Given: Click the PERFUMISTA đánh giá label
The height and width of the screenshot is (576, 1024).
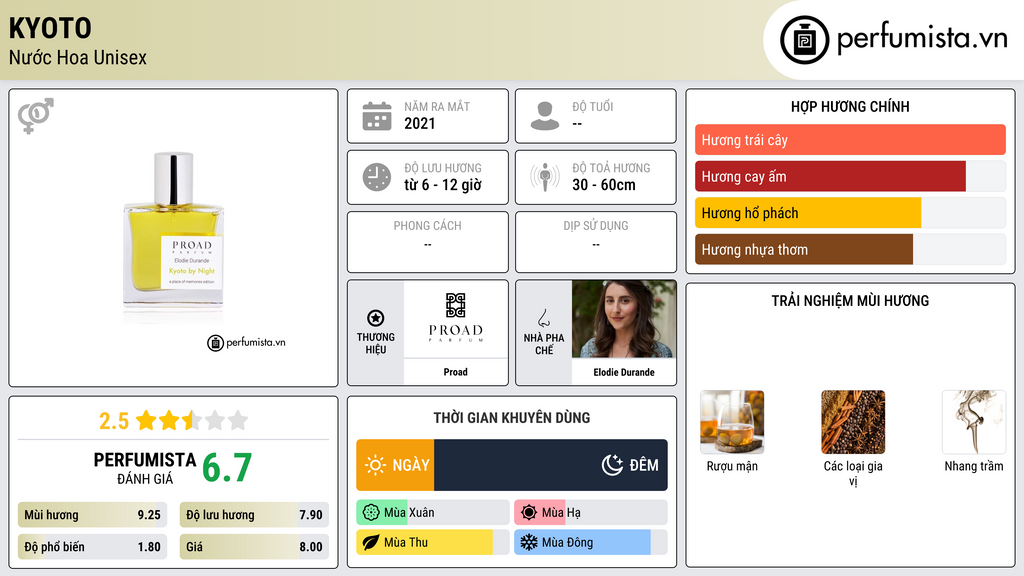Looking at the screenshot, I should click(x=145, y=468).
